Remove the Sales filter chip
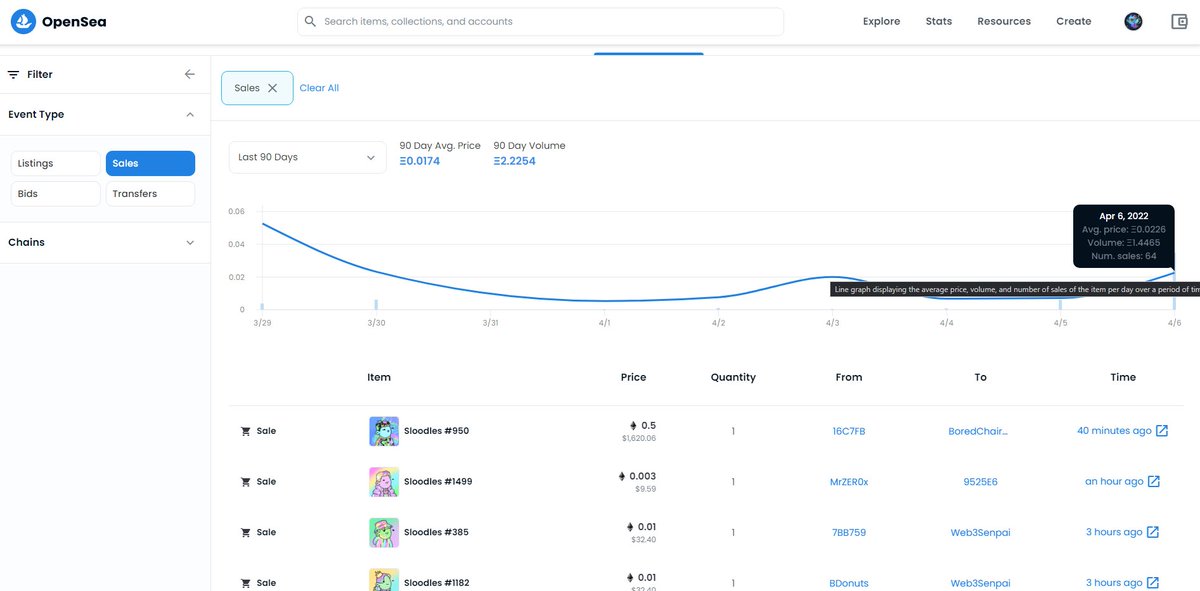Image resolution: width=1200 pixels, height=591 pixels. click(x=272, y=88)
